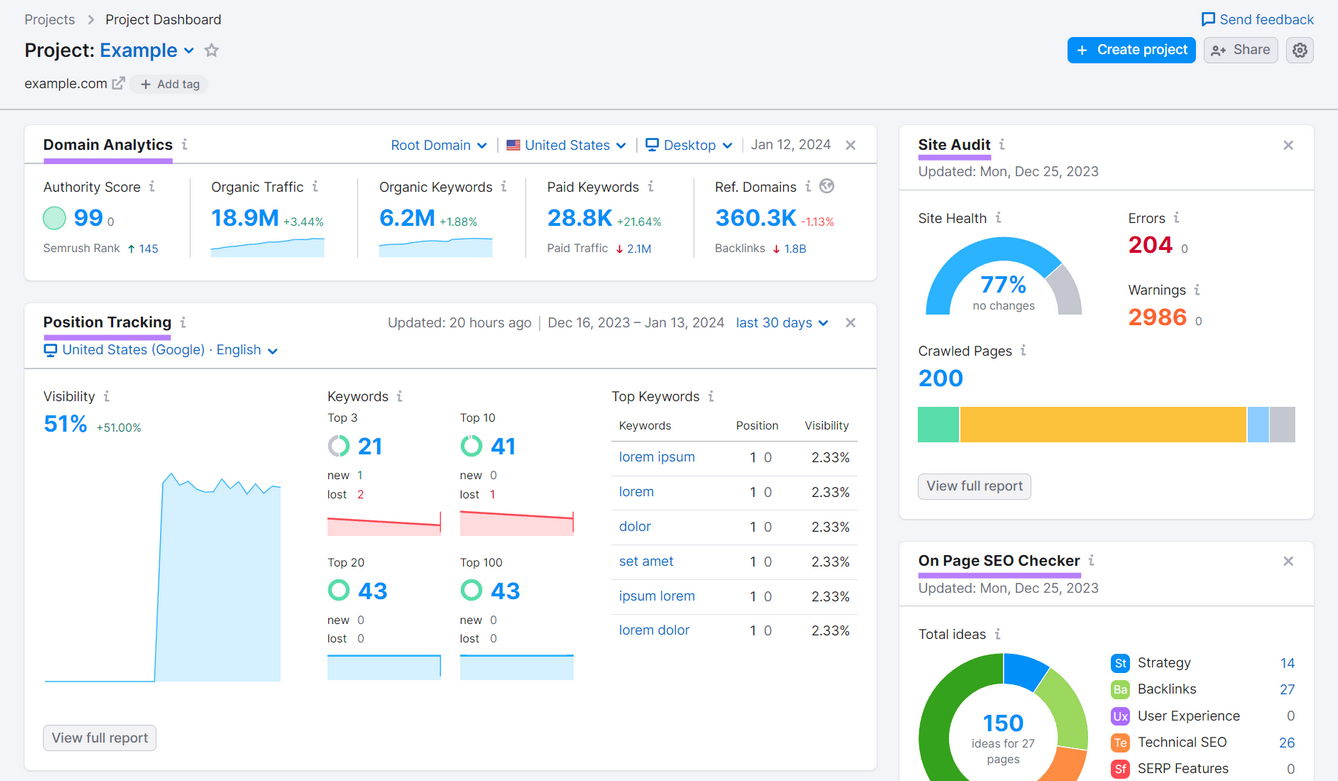Click globe icon next to Ref. Domains
Screen dimensions: 1338x781
coord(827,186)
